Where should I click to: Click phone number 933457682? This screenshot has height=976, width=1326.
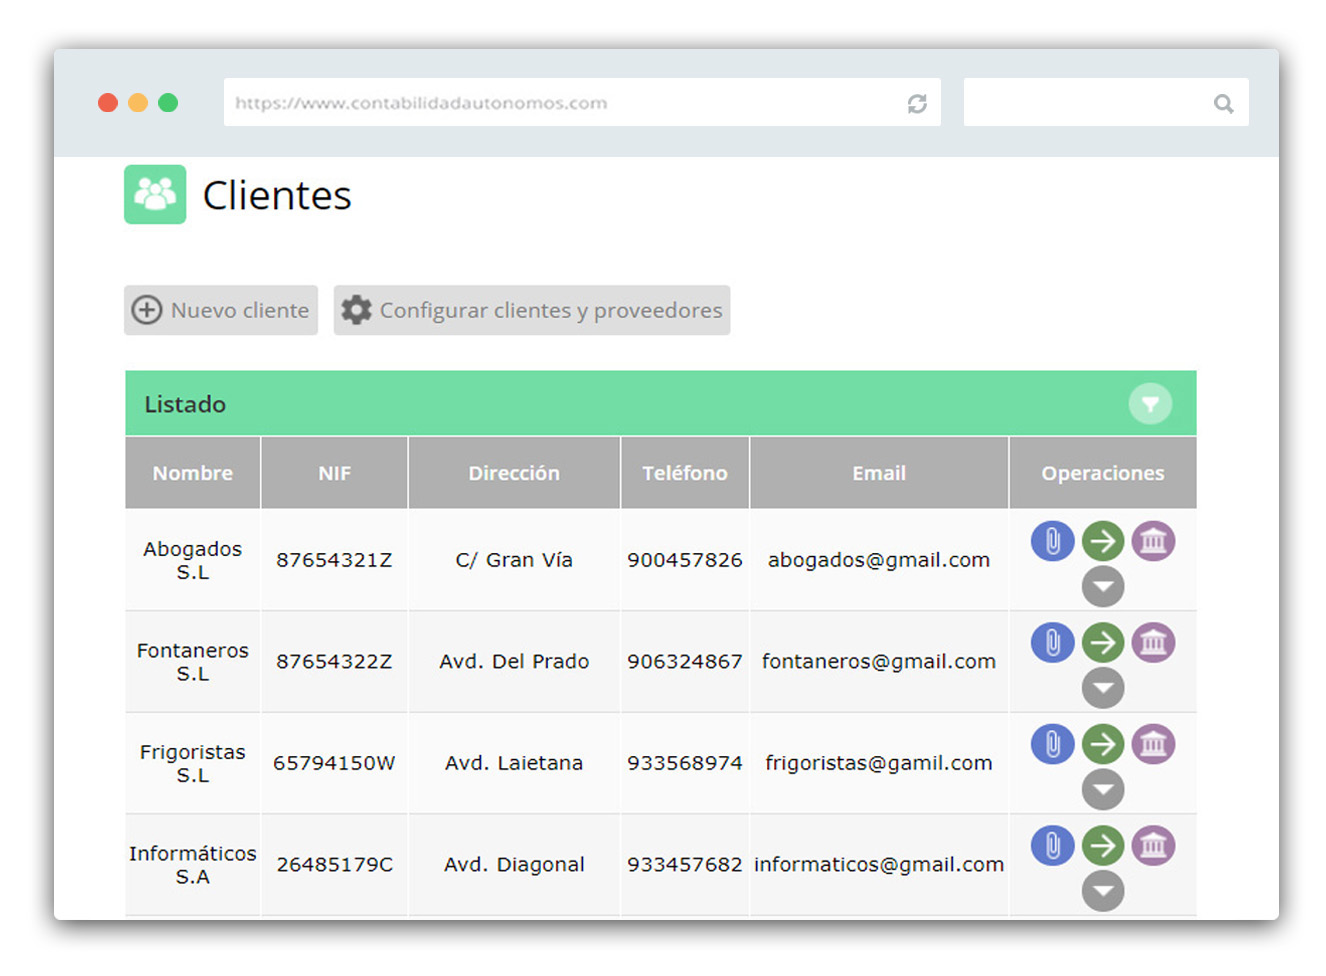click(x=685, y=865)
